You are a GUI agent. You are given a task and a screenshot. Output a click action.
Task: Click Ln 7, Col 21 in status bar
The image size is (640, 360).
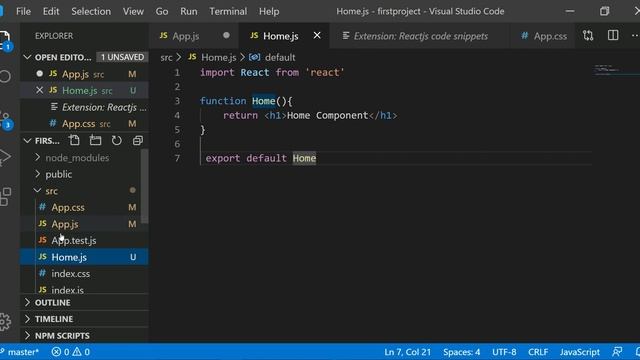click(x=407, y=352)
